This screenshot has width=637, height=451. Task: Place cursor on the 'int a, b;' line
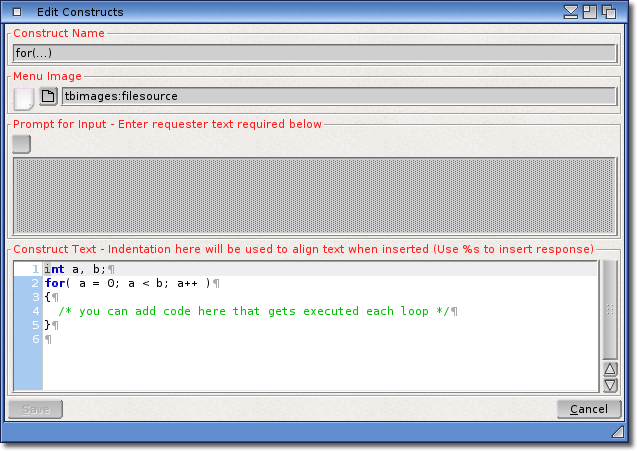[80, 269]
